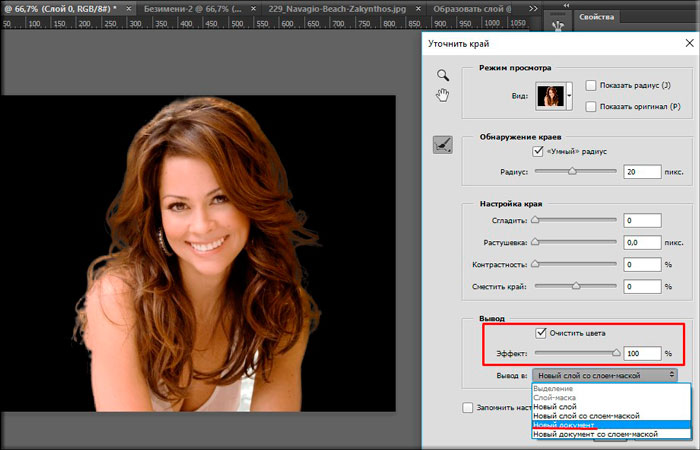This screenshot has width=700, height=450.
Task: Select the Hand tool in Refine Edge dialog
Action: 442,95
